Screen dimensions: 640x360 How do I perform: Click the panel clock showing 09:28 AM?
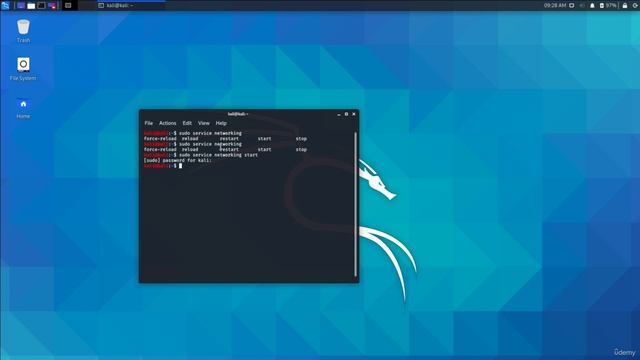tap(555, 5)
